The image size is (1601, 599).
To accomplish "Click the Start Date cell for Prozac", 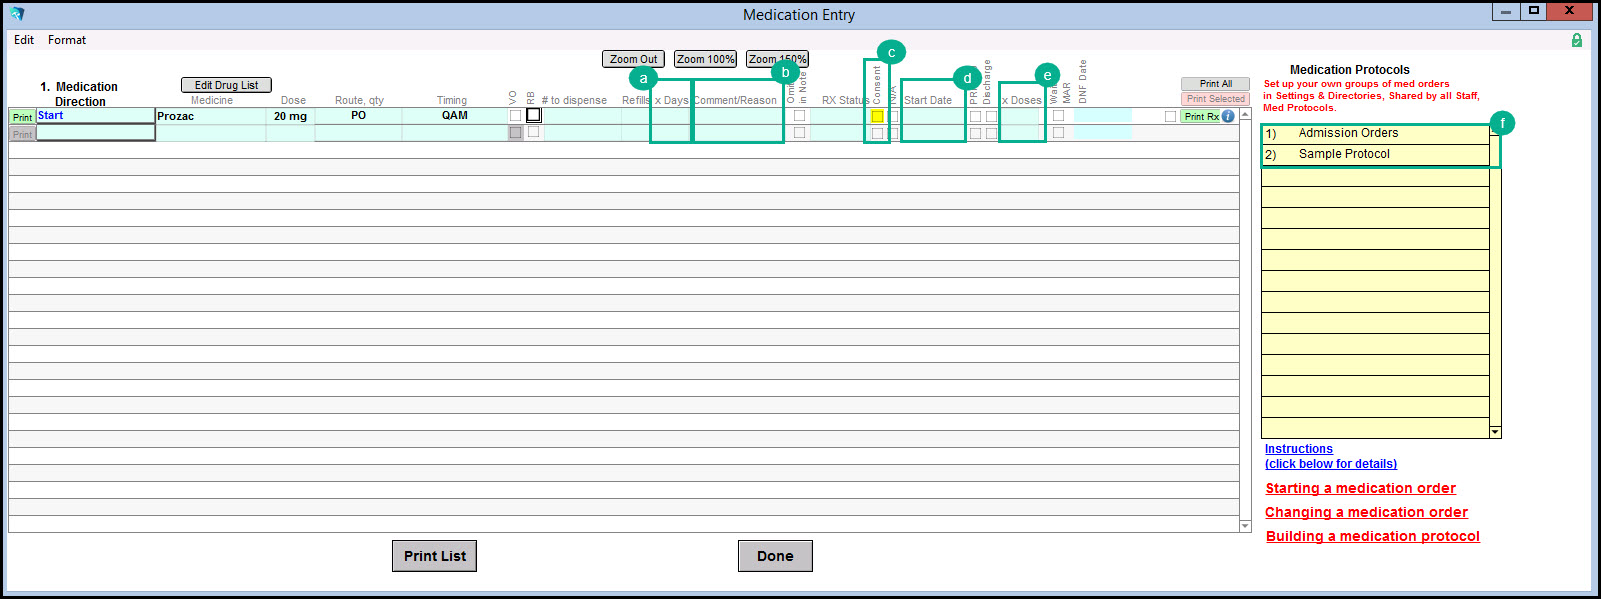I will tap(933, 116).
